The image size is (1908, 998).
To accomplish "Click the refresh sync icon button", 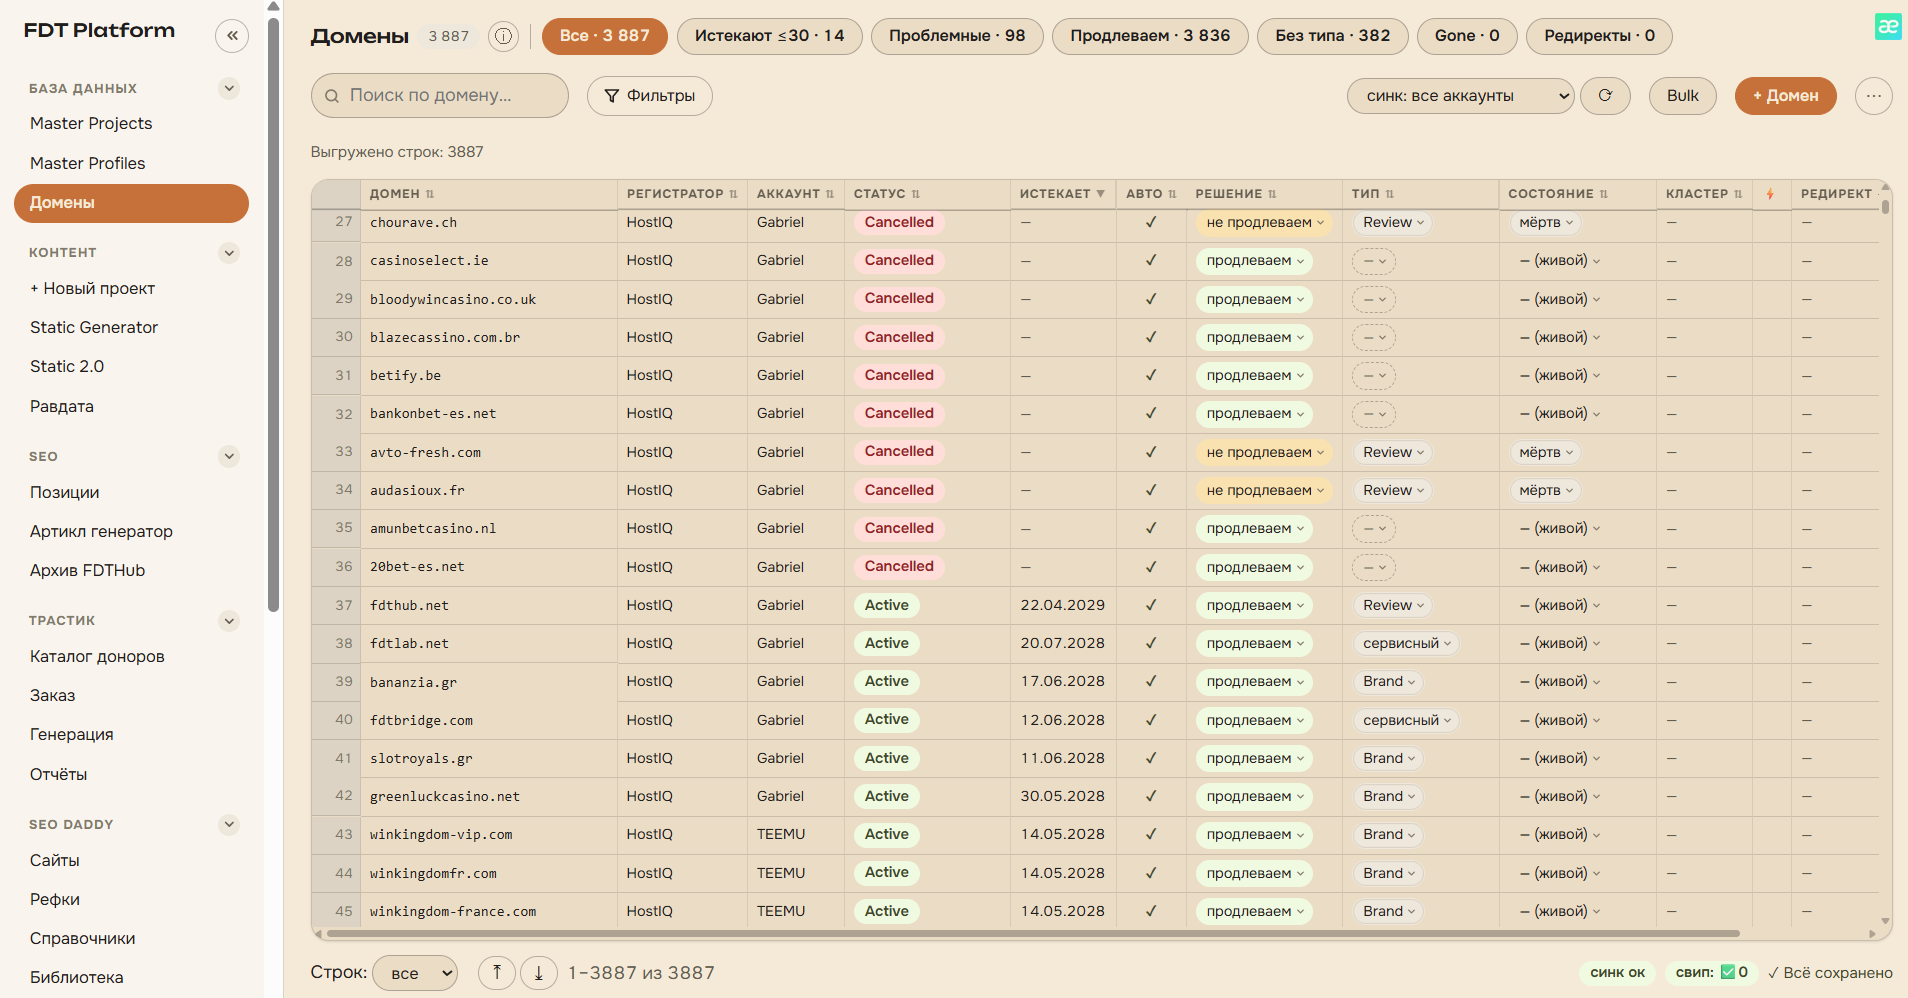I will (x=1606, y=96).
